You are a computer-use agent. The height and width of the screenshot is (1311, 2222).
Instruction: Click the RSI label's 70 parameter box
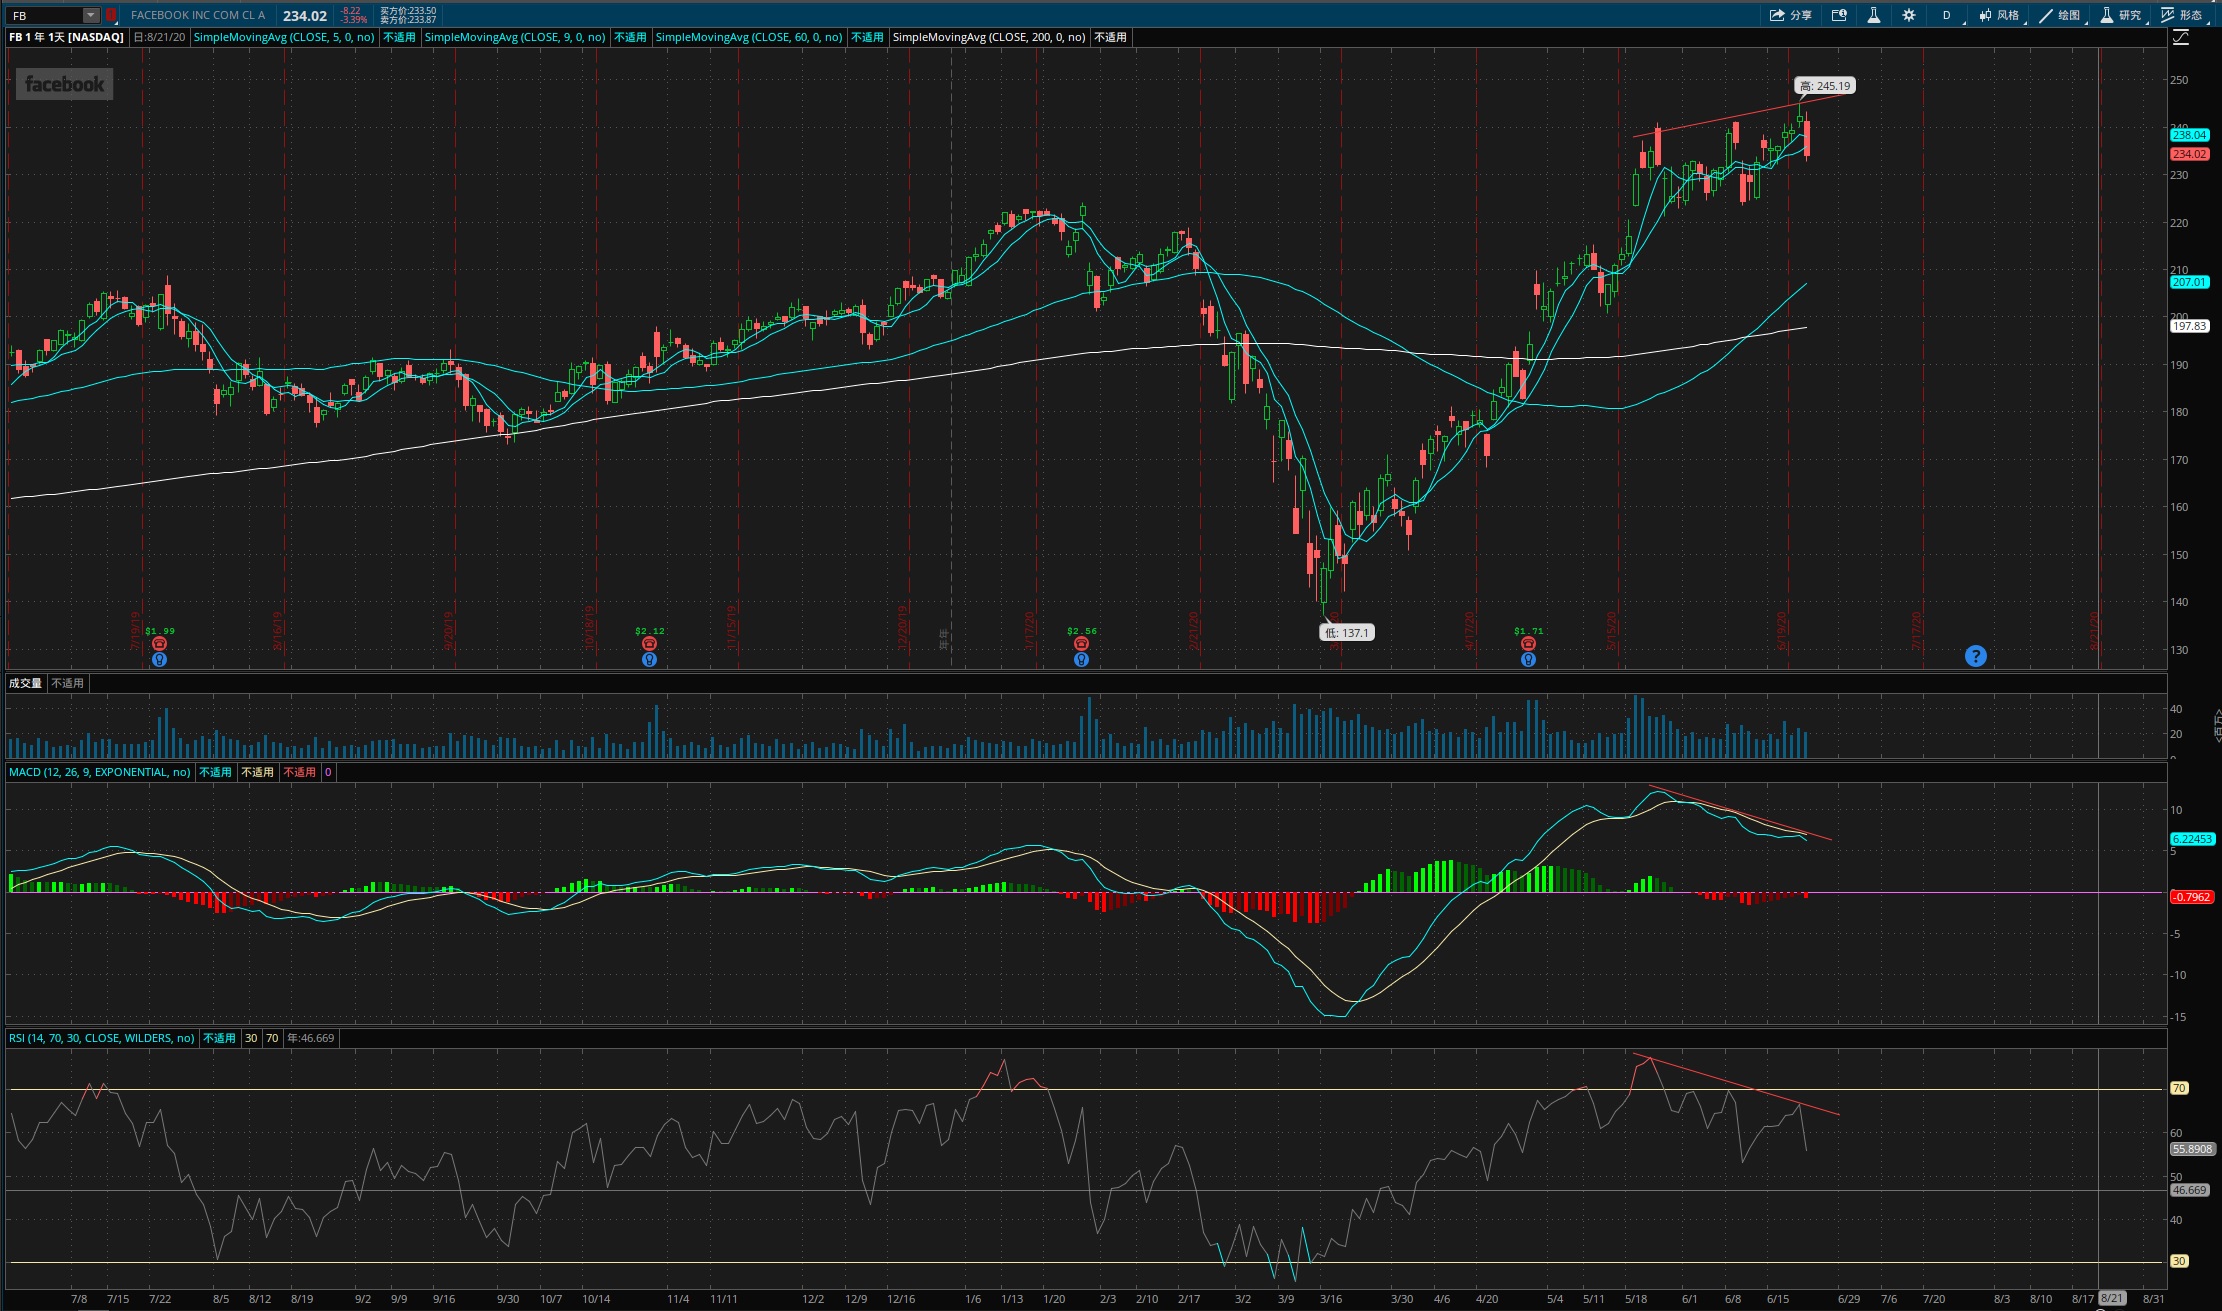coord(272,1038)
